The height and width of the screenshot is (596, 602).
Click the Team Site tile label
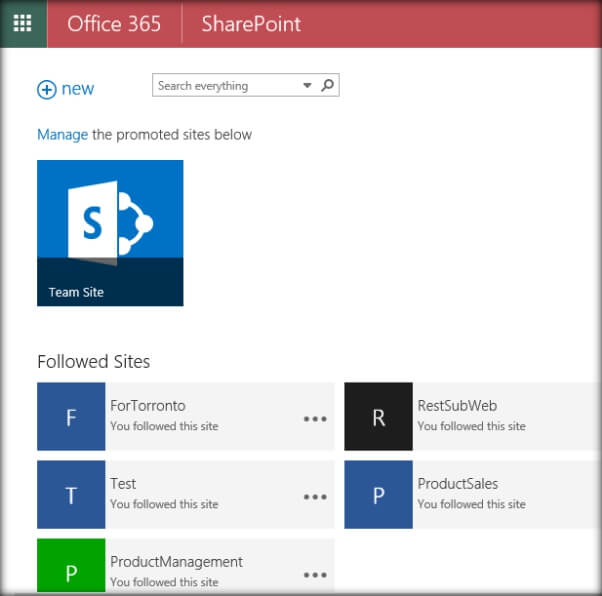76,292
